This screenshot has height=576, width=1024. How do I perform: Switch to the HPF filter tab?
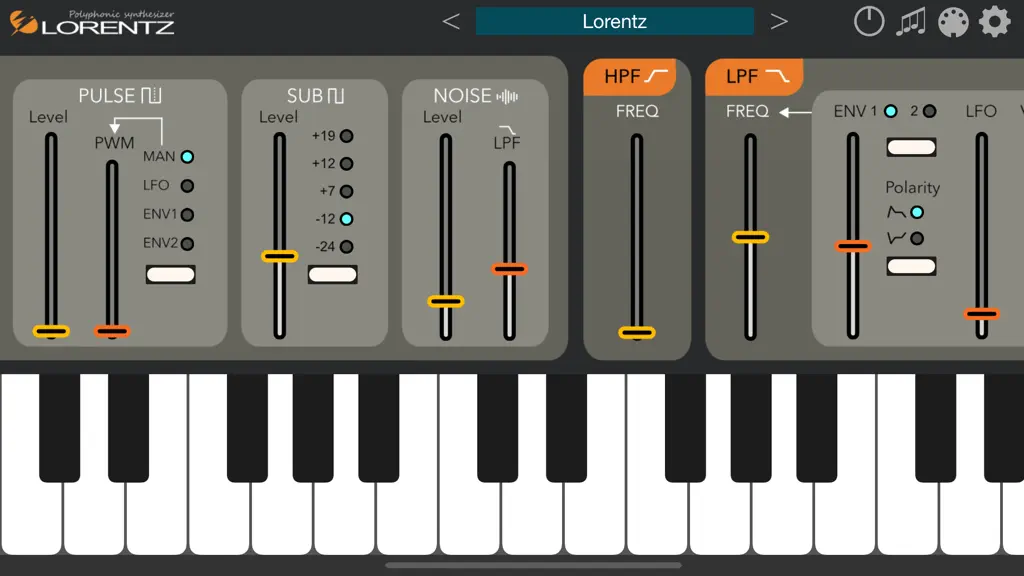(x=630, y=77)
